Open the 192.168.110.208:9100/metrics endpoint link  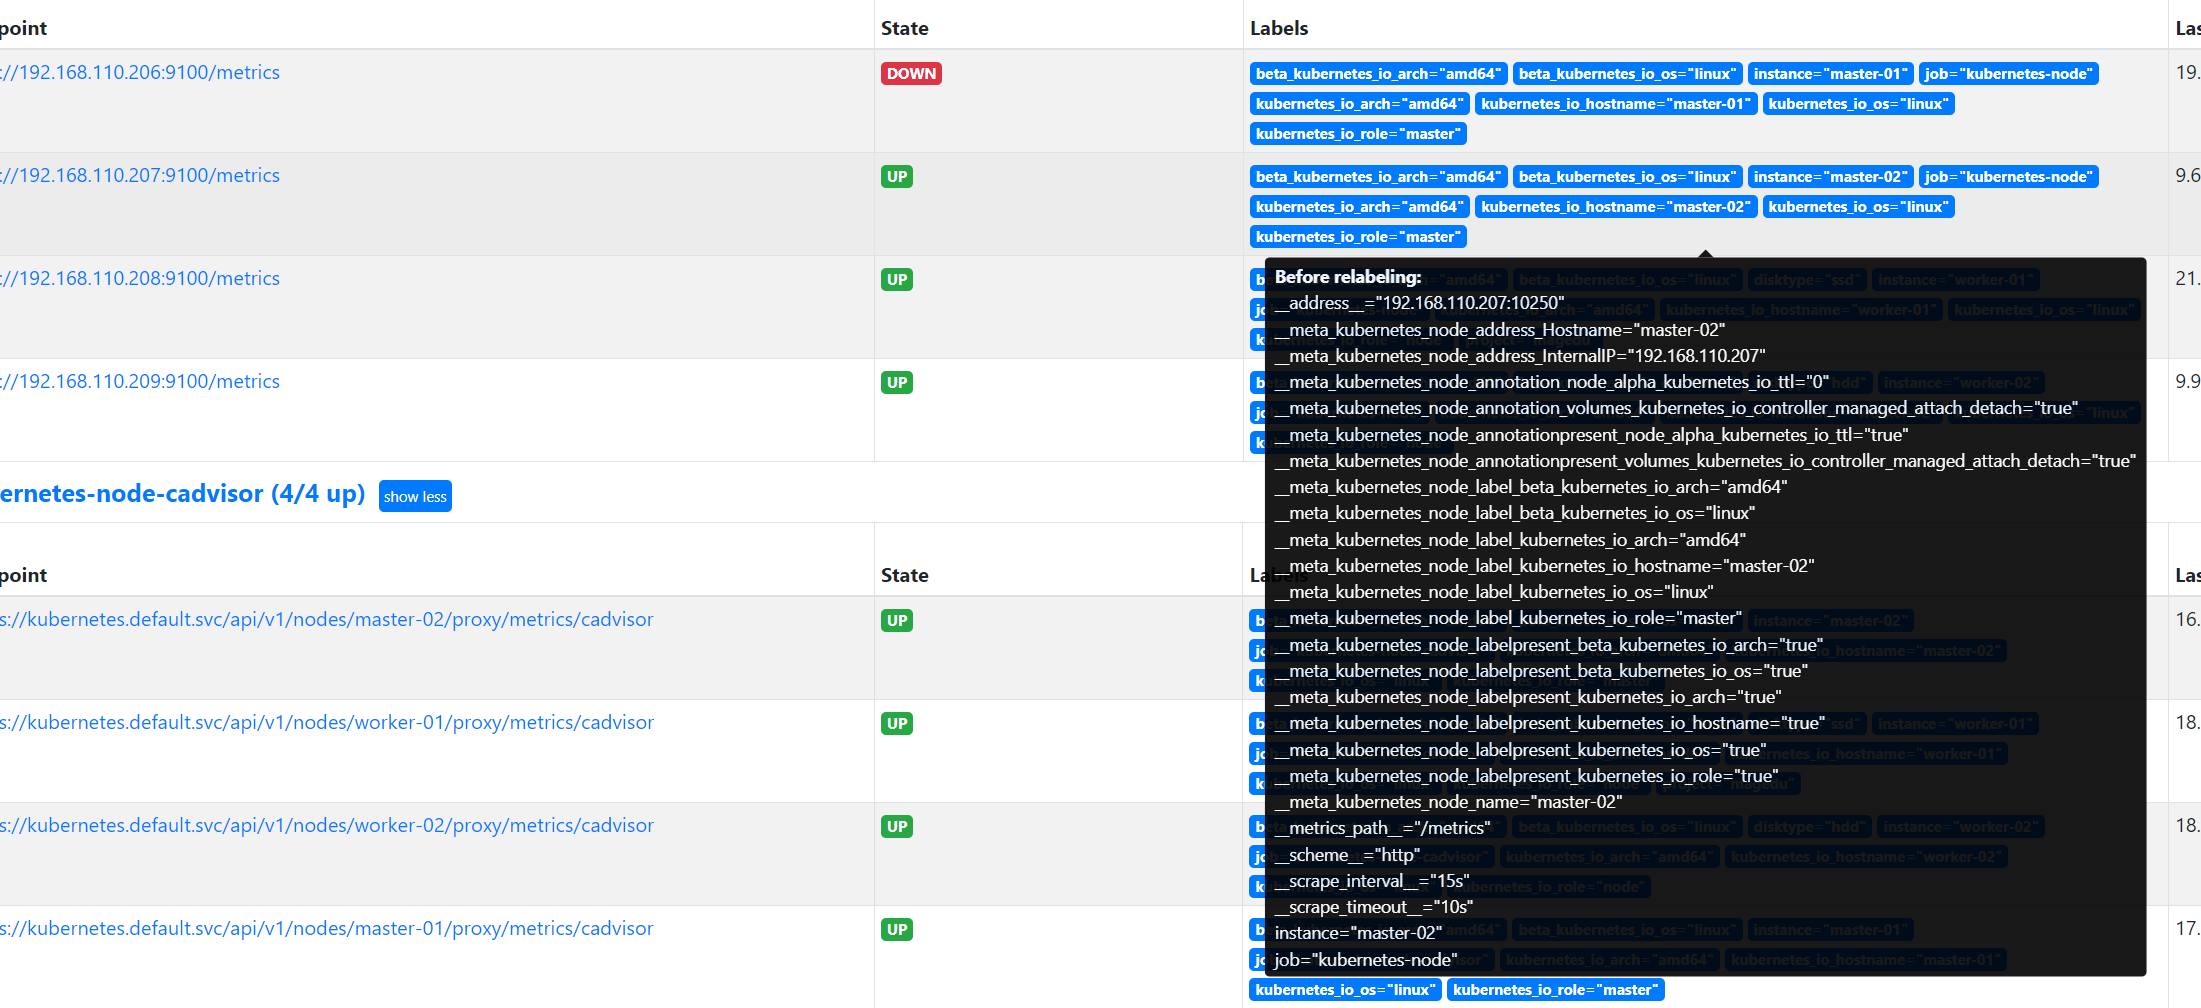140,279
